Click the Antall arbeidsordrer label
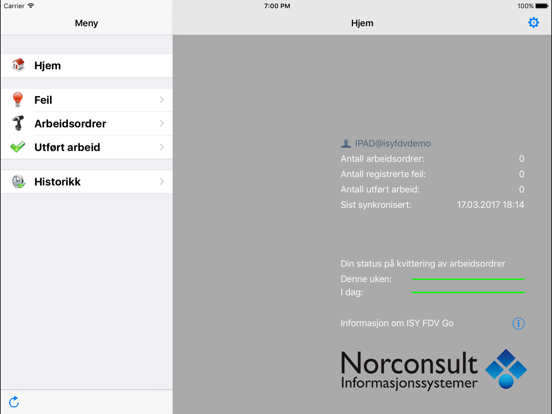The height and width of the screenshot is (414, 552). [382, 159]
